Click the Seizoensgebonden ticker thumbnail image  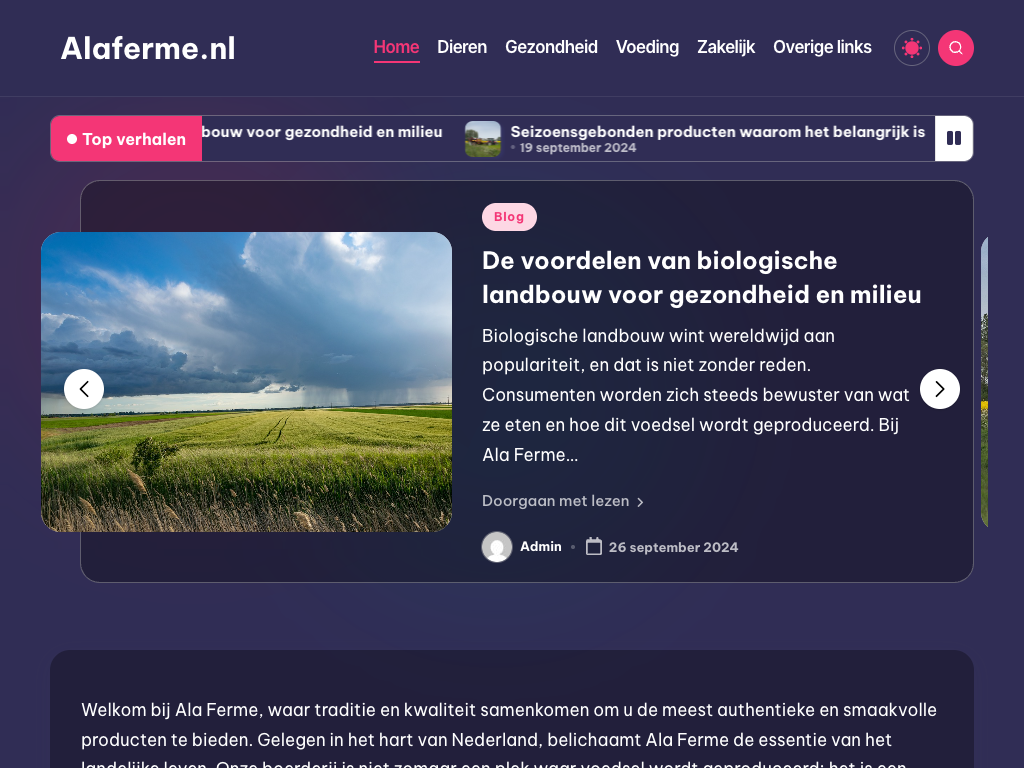tap(482, 139)
